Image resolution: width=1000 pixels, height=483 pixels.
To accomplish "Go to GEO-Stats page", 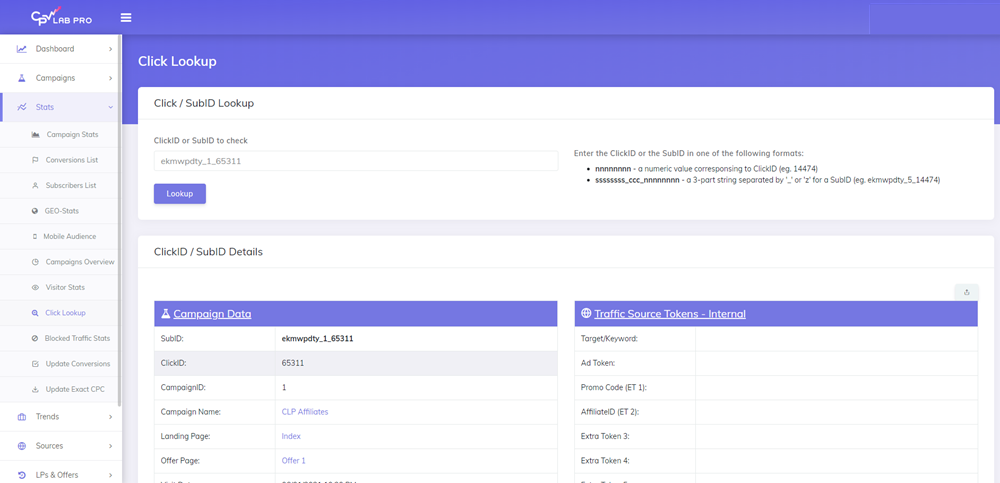I will click(x=62, y=211).
